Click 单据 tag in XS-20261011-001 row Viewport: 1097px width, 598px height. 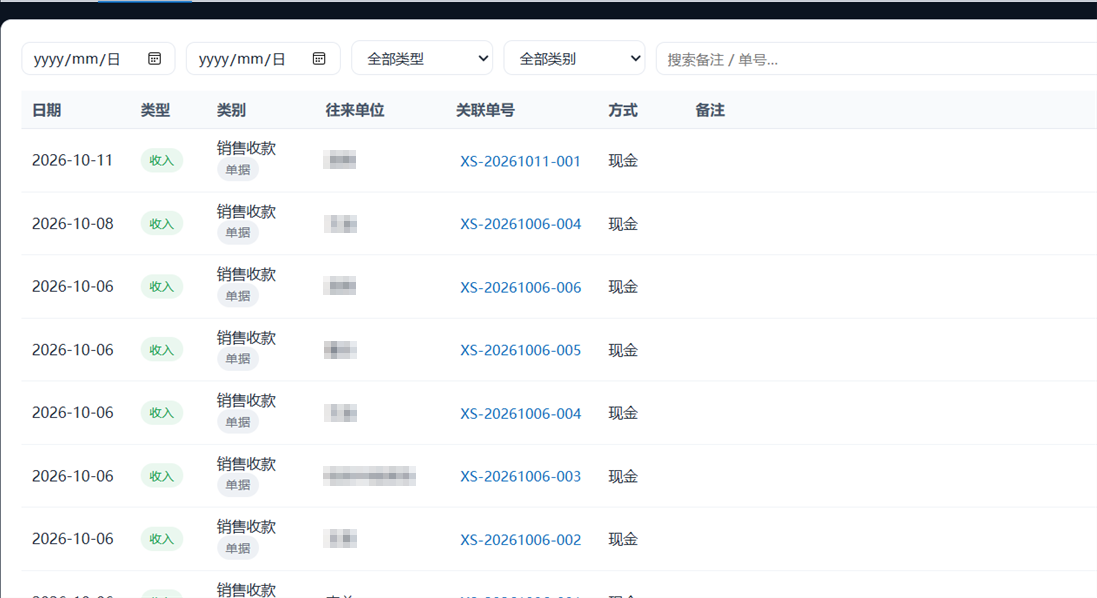pos(238,169)
